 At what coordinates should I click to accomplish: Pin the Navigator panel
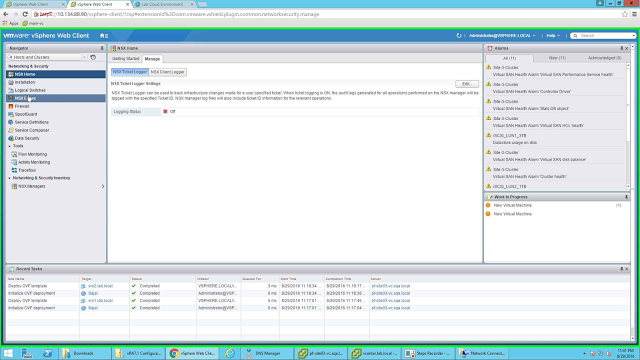click(102, 48)
